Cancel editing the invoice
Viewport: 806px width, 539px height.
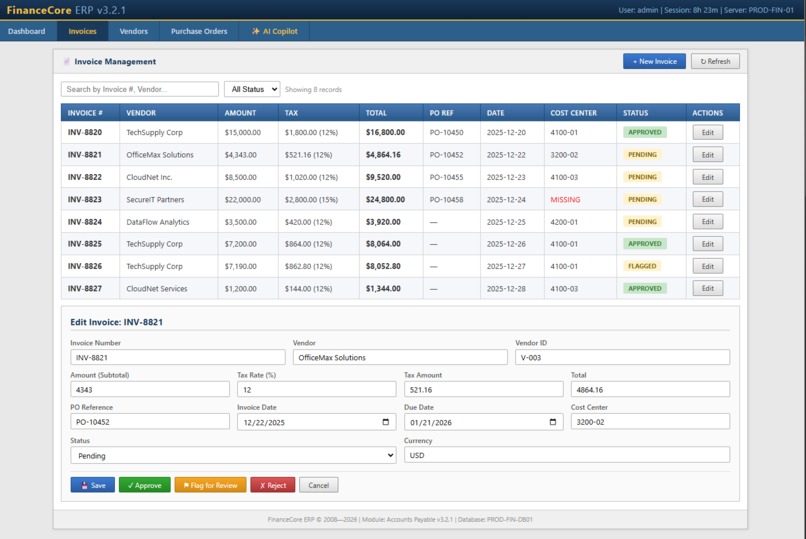[318, 485]
